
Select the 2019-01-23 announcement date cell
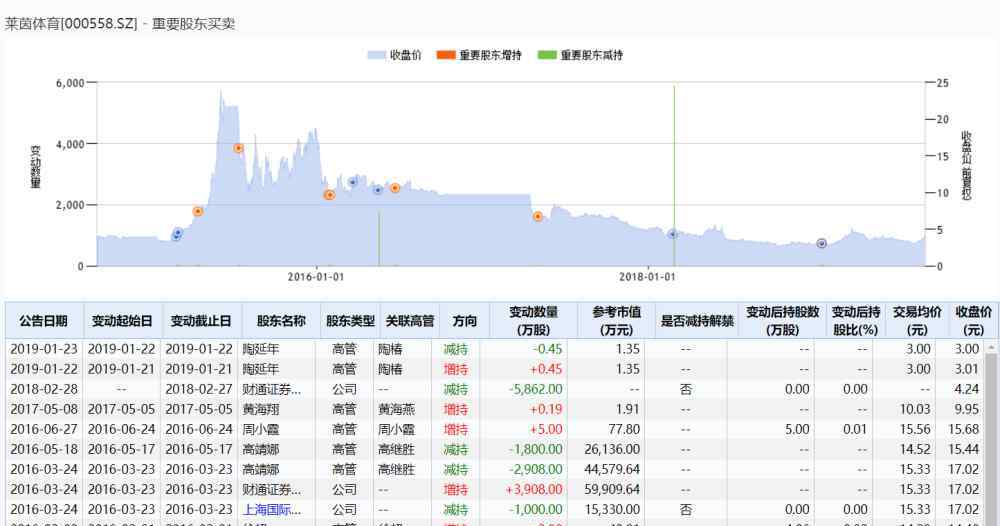pyautogui.click(x=44, y=349)
